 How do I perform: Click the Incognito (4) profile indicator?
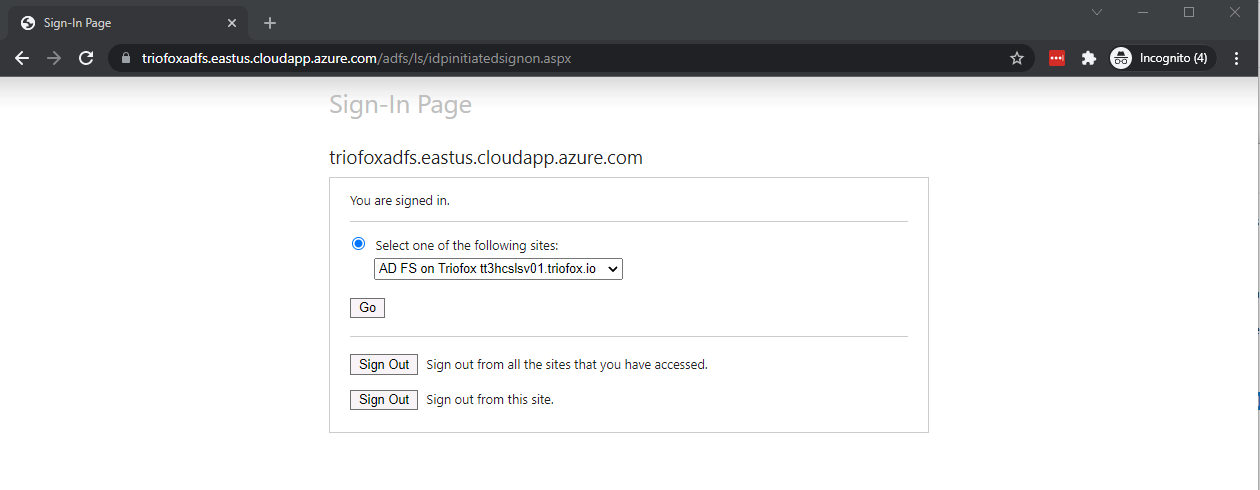[x=1162, y=58]
